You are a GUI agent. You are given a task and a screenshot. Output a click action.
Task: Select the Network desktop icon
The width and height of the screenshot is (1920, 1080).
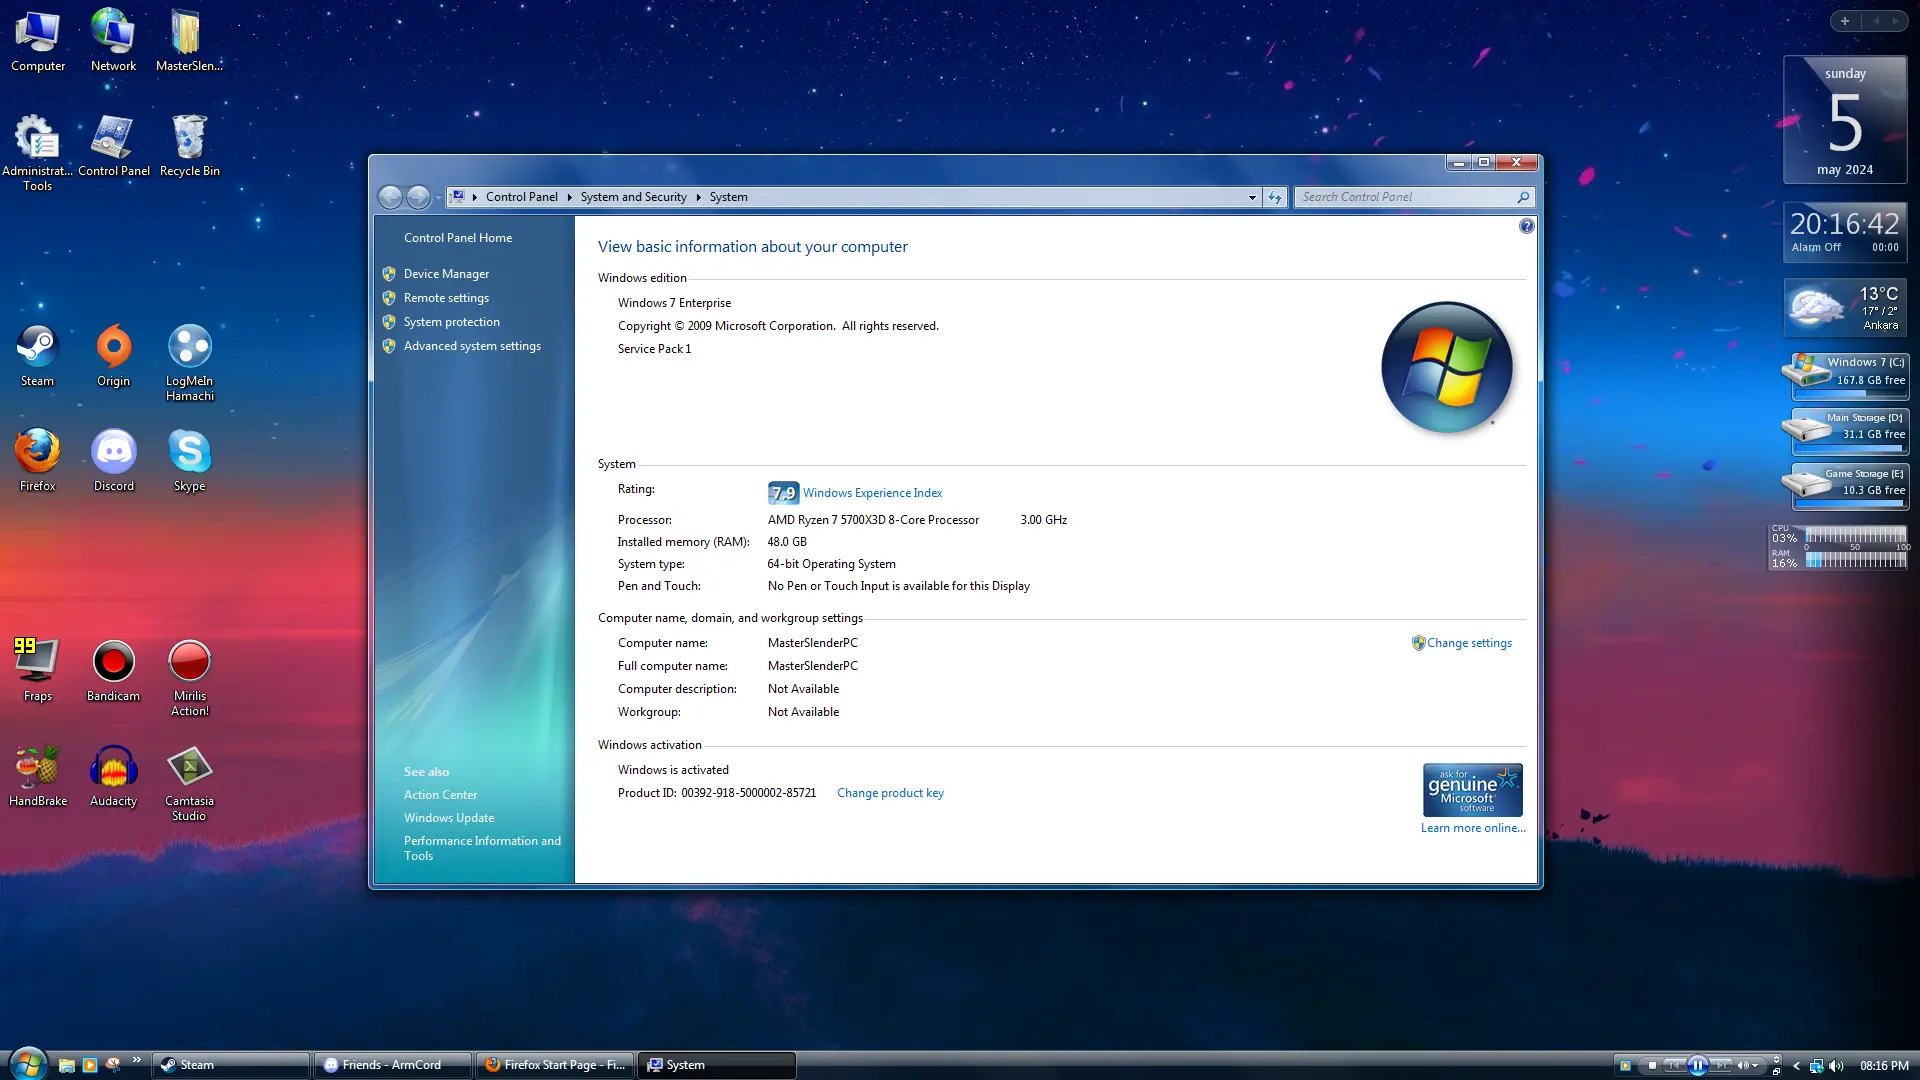(x=114, y=40)
